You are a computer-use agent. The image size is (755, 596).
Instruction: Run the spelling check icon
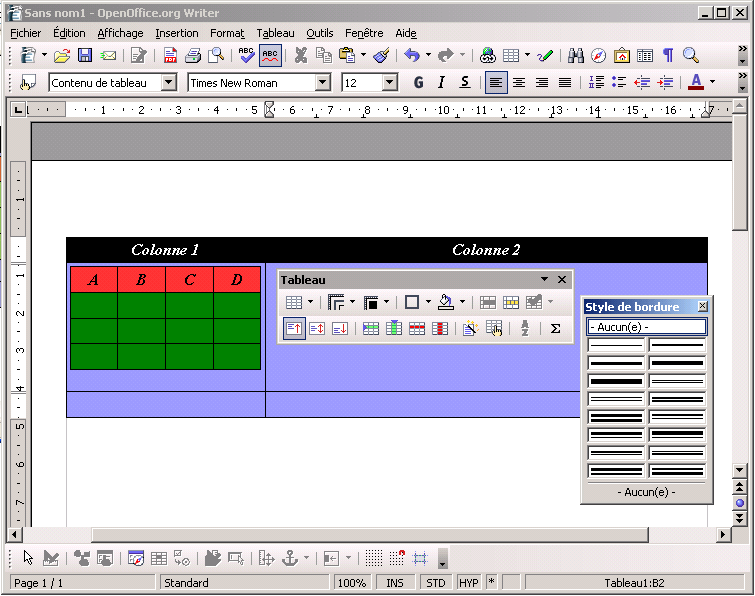click(247, 55)
